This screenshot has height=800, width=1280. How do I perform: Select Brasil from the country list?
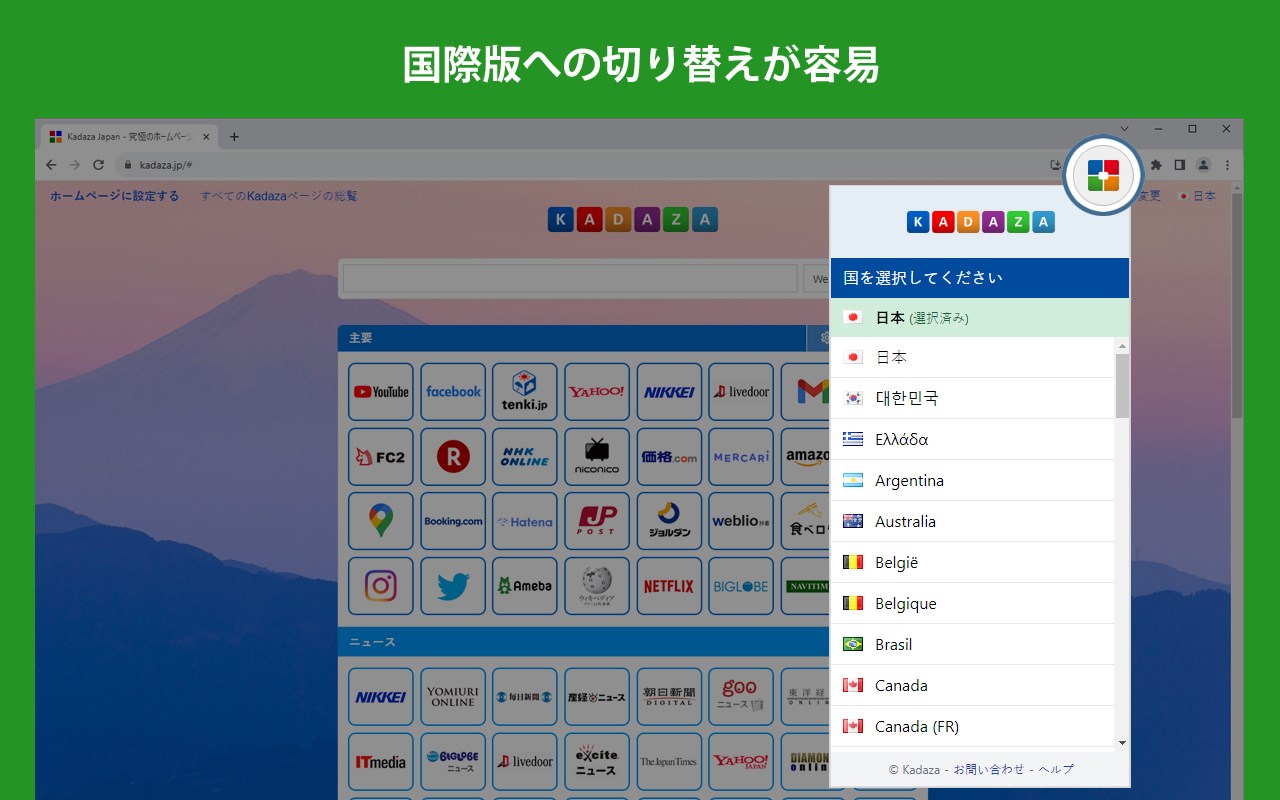pos(972,644)
